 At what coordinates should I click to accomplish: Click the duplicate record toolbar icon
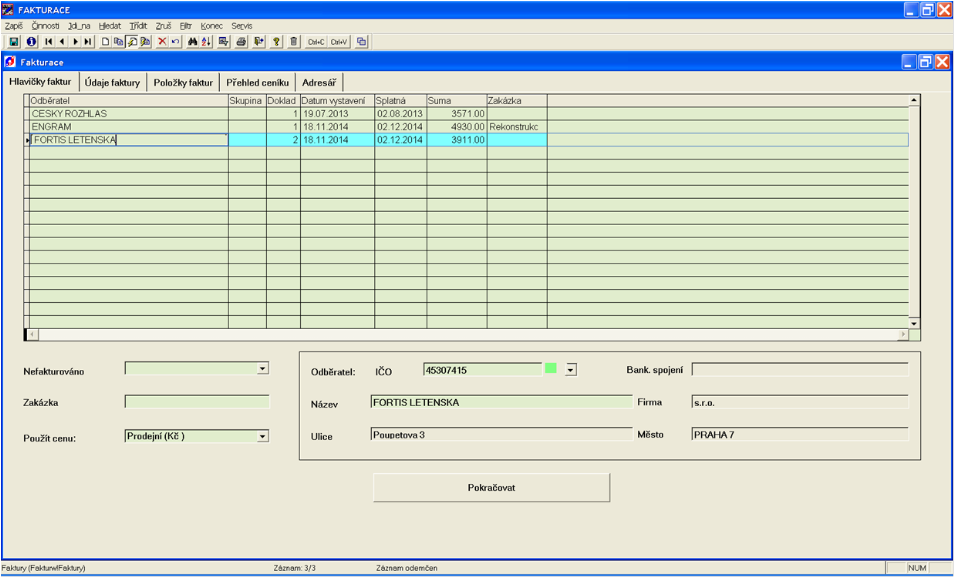[119, 41]
